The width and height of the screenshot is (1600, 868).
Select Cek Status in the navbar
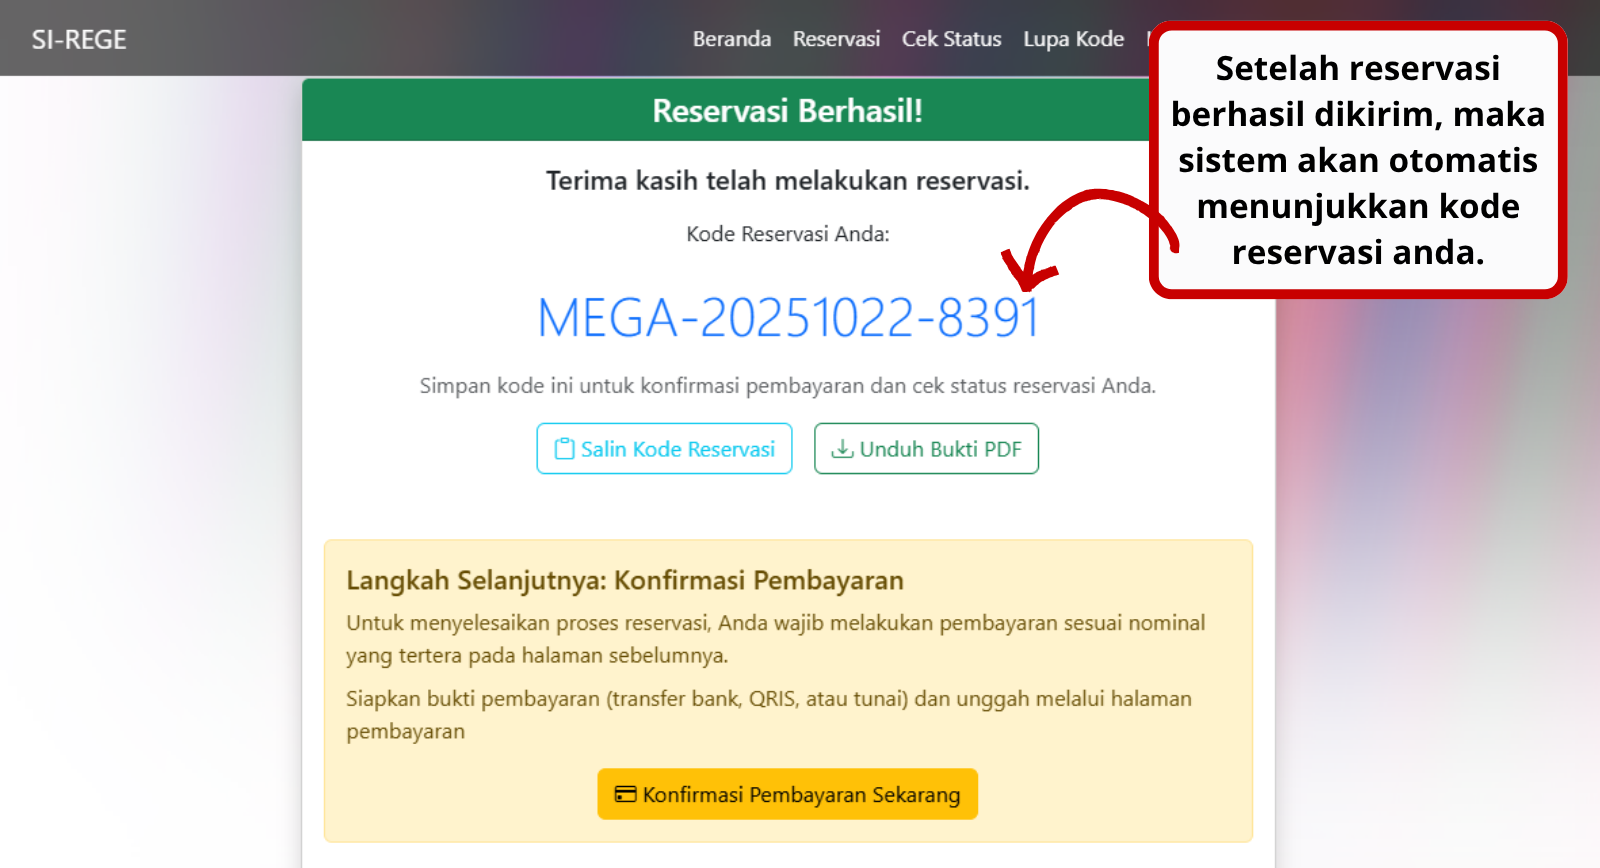coord(951,39)
